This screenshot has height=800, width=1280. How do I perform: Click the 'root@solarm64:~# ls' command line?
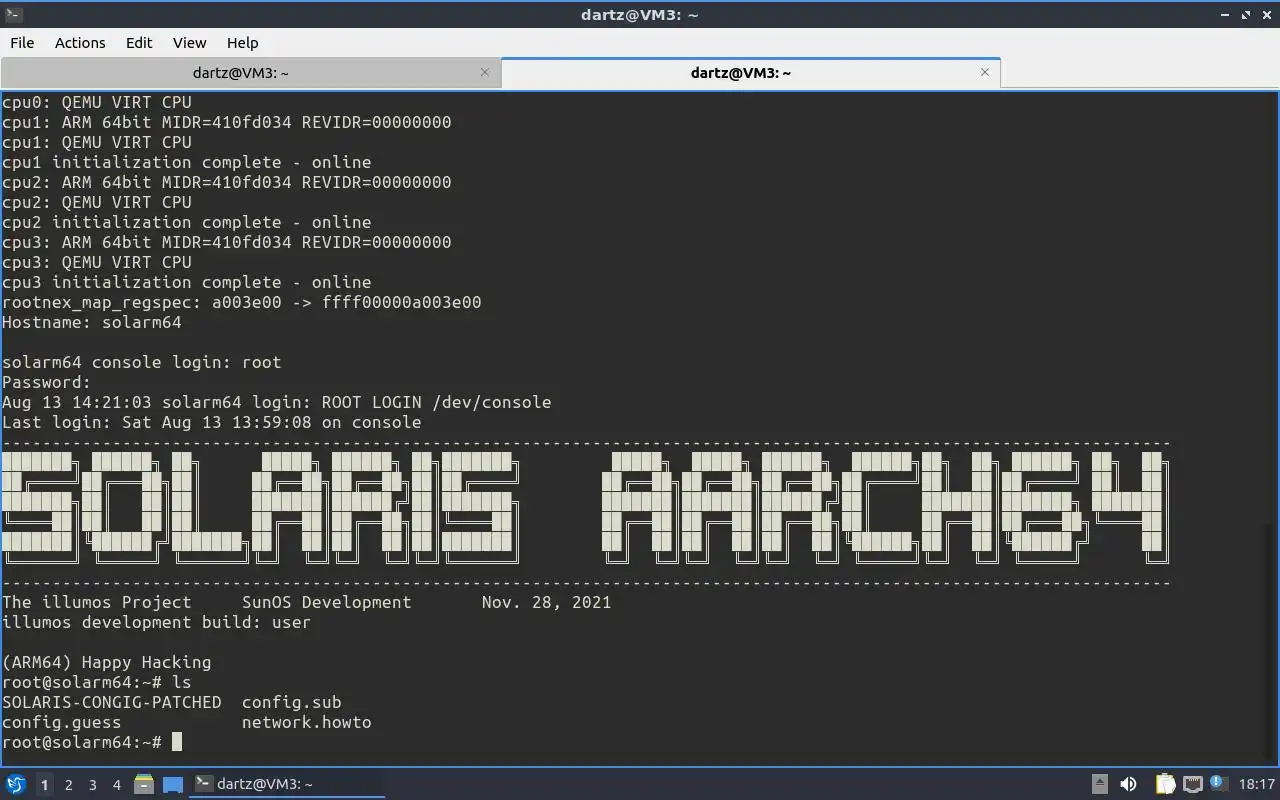click(97, 682)
